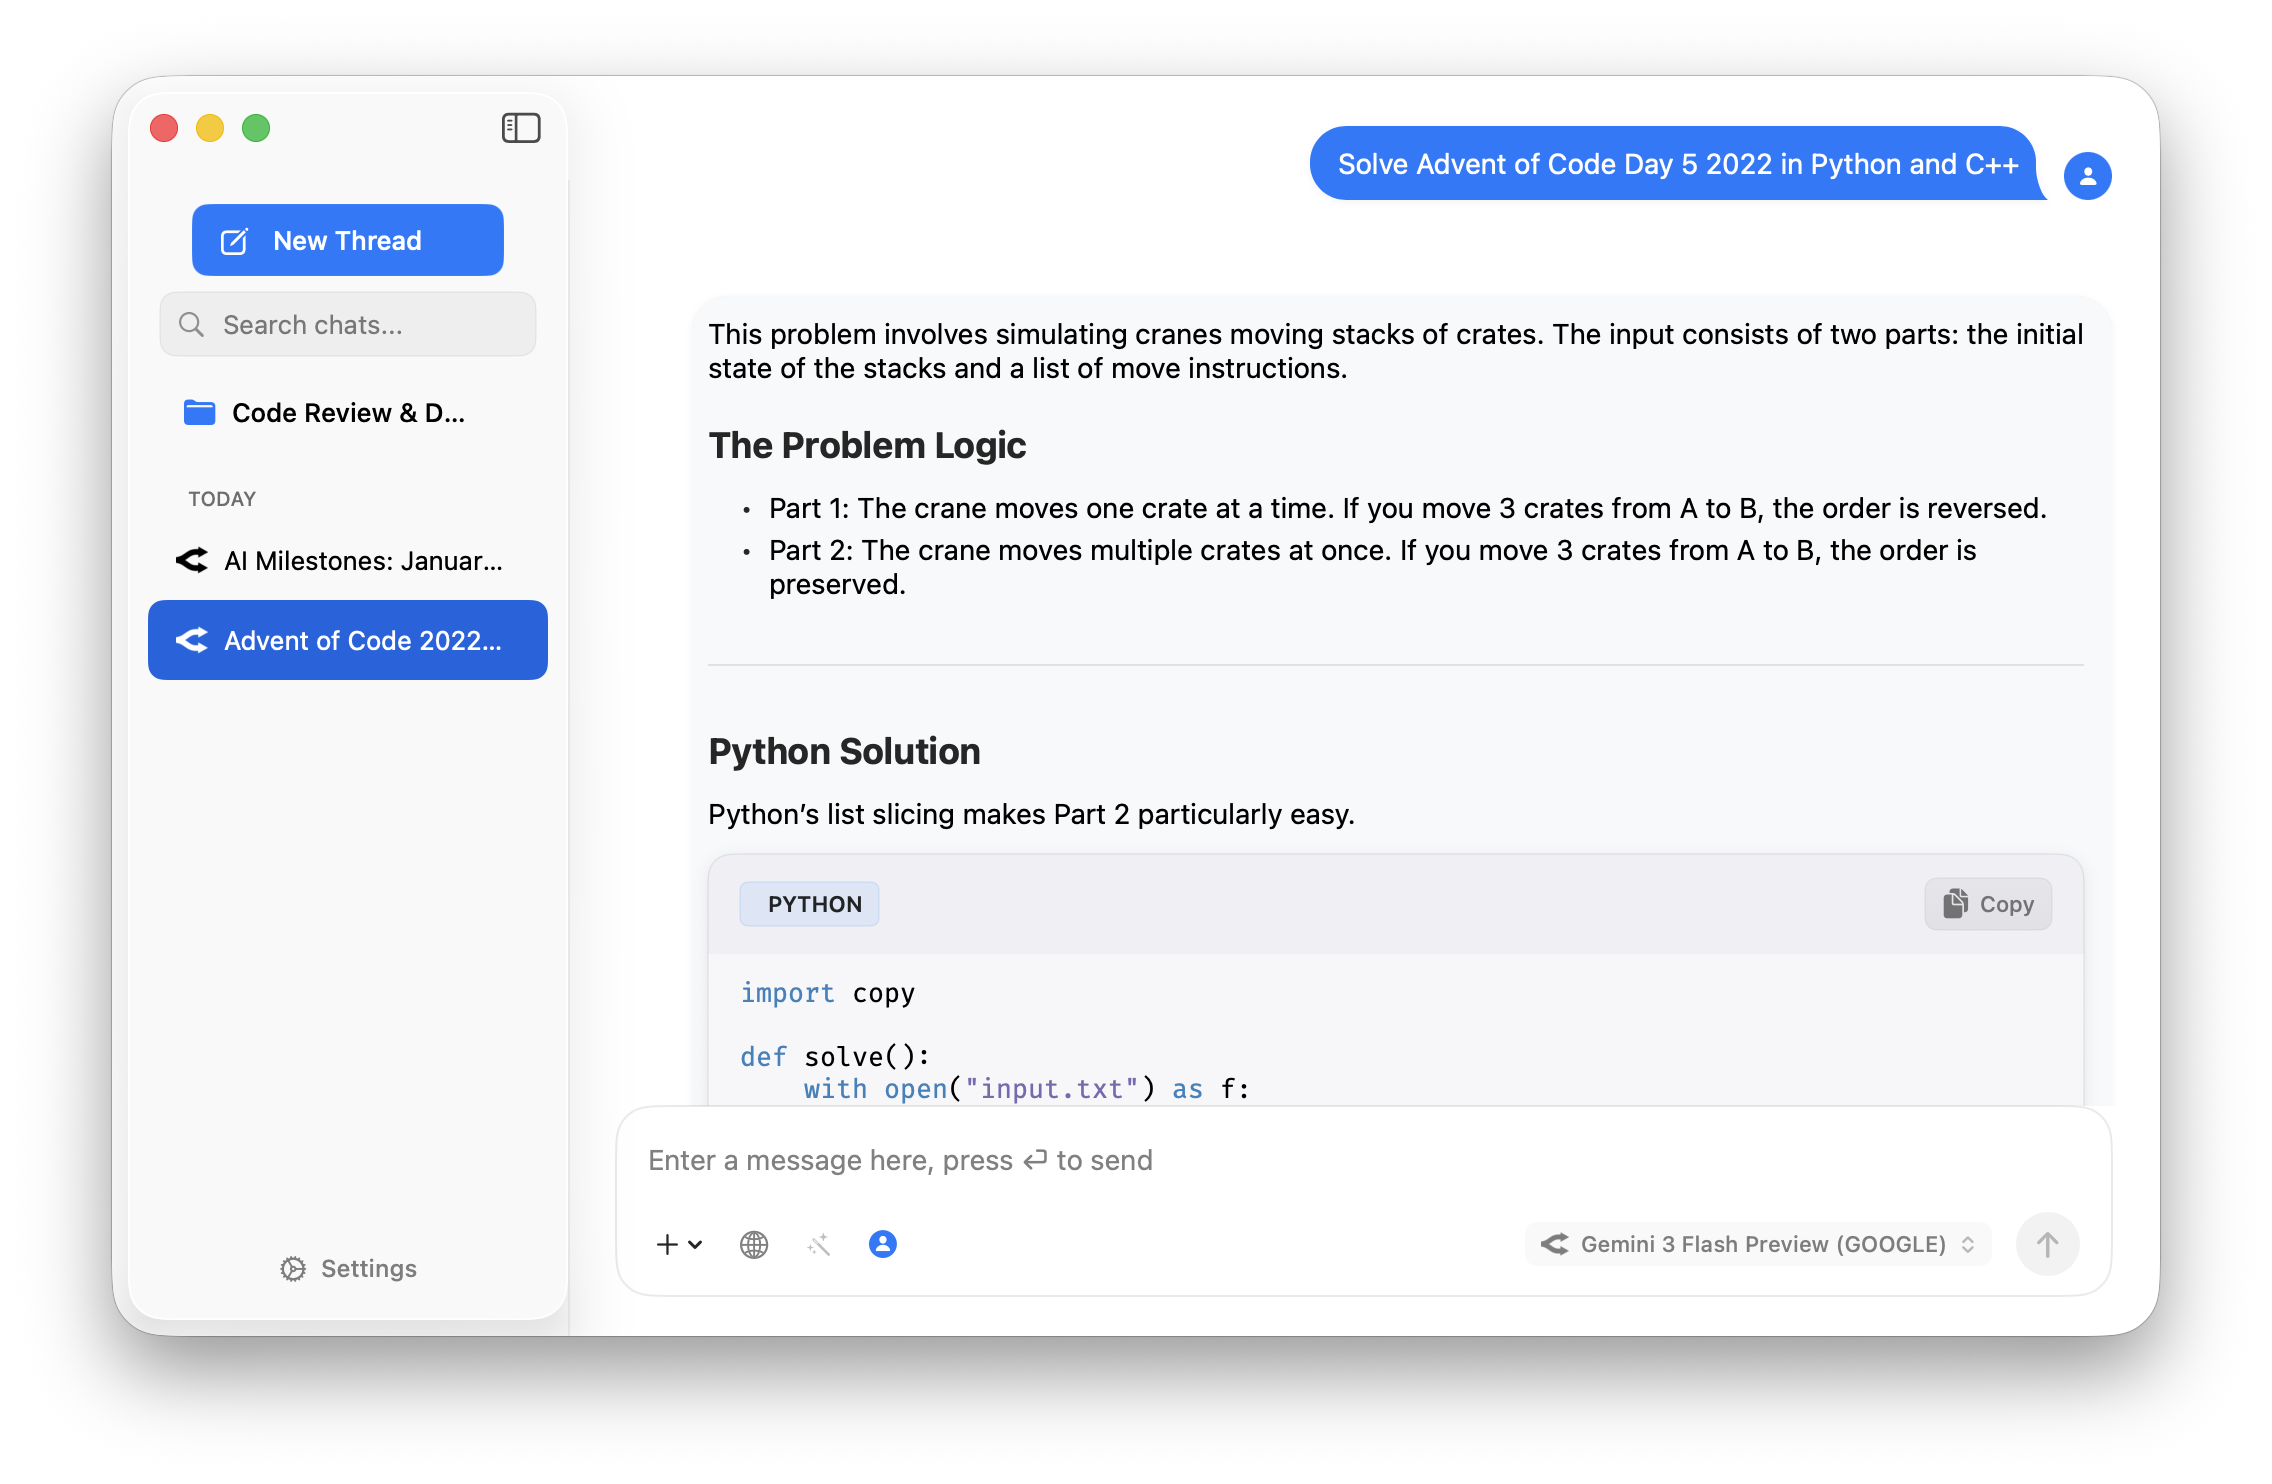Toggle the sidebar panel icon
Image resolution: width=2272 pixels, height=1484 pixels.
pyautogui.click(x=520, y=128)
